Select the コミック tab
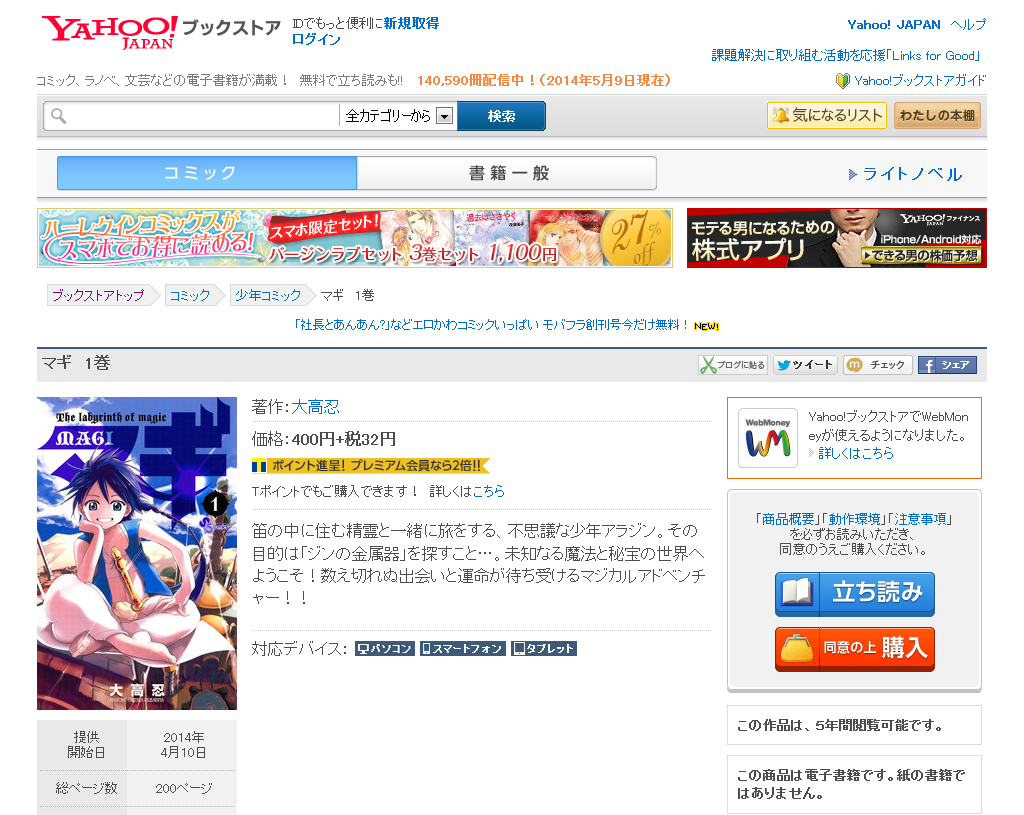The image size is (1024, 815). (x=207, y=173)
